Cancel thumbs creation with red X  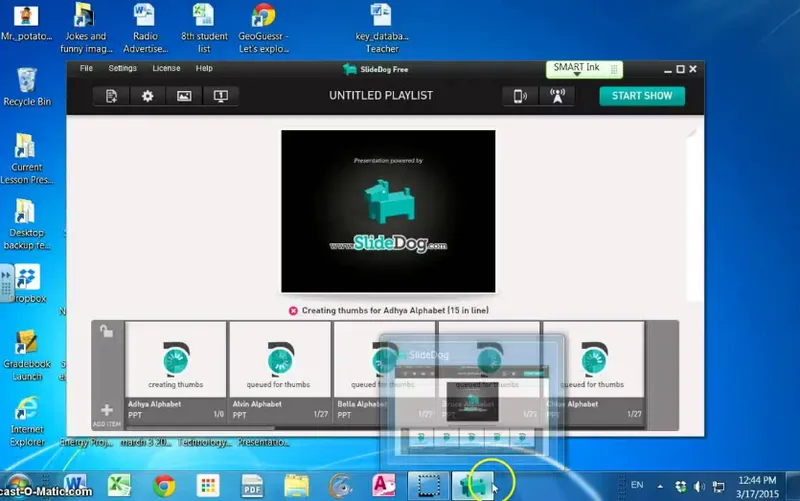coord(293,311)
